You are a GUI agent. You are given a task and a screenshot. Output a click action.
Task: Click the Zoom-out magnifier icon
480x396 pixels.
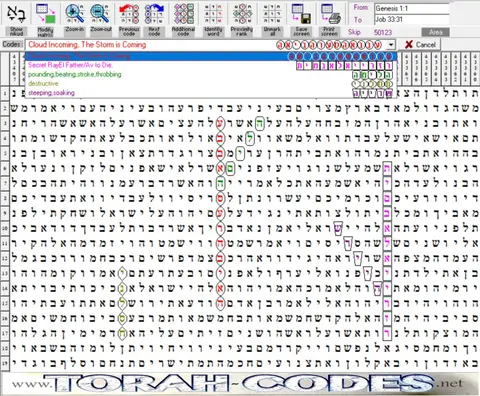coord(100,15)
